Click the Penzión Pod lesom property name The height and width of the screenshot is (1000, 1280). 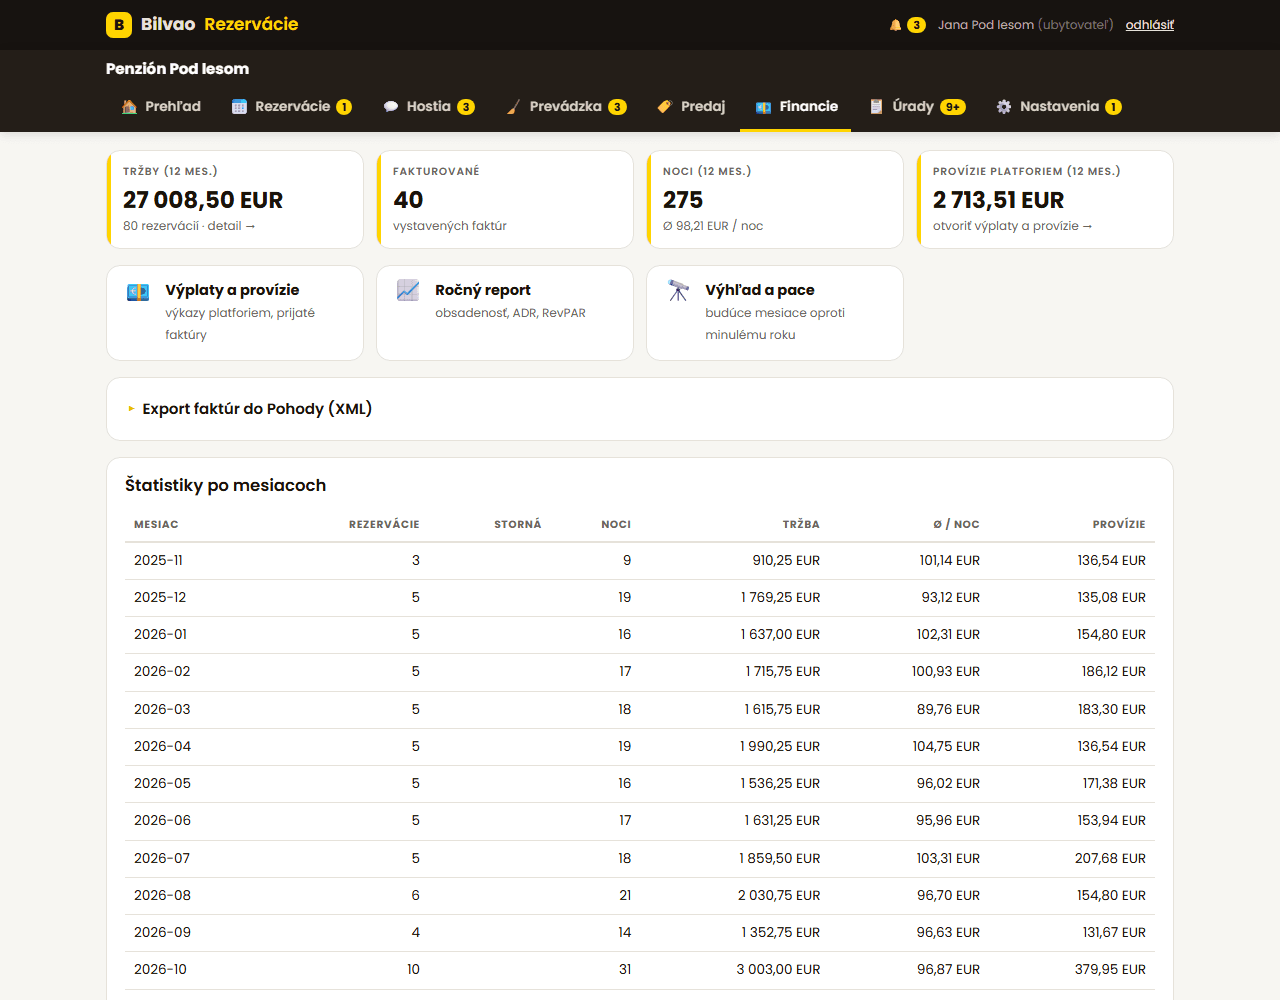(x=177, y=69)
